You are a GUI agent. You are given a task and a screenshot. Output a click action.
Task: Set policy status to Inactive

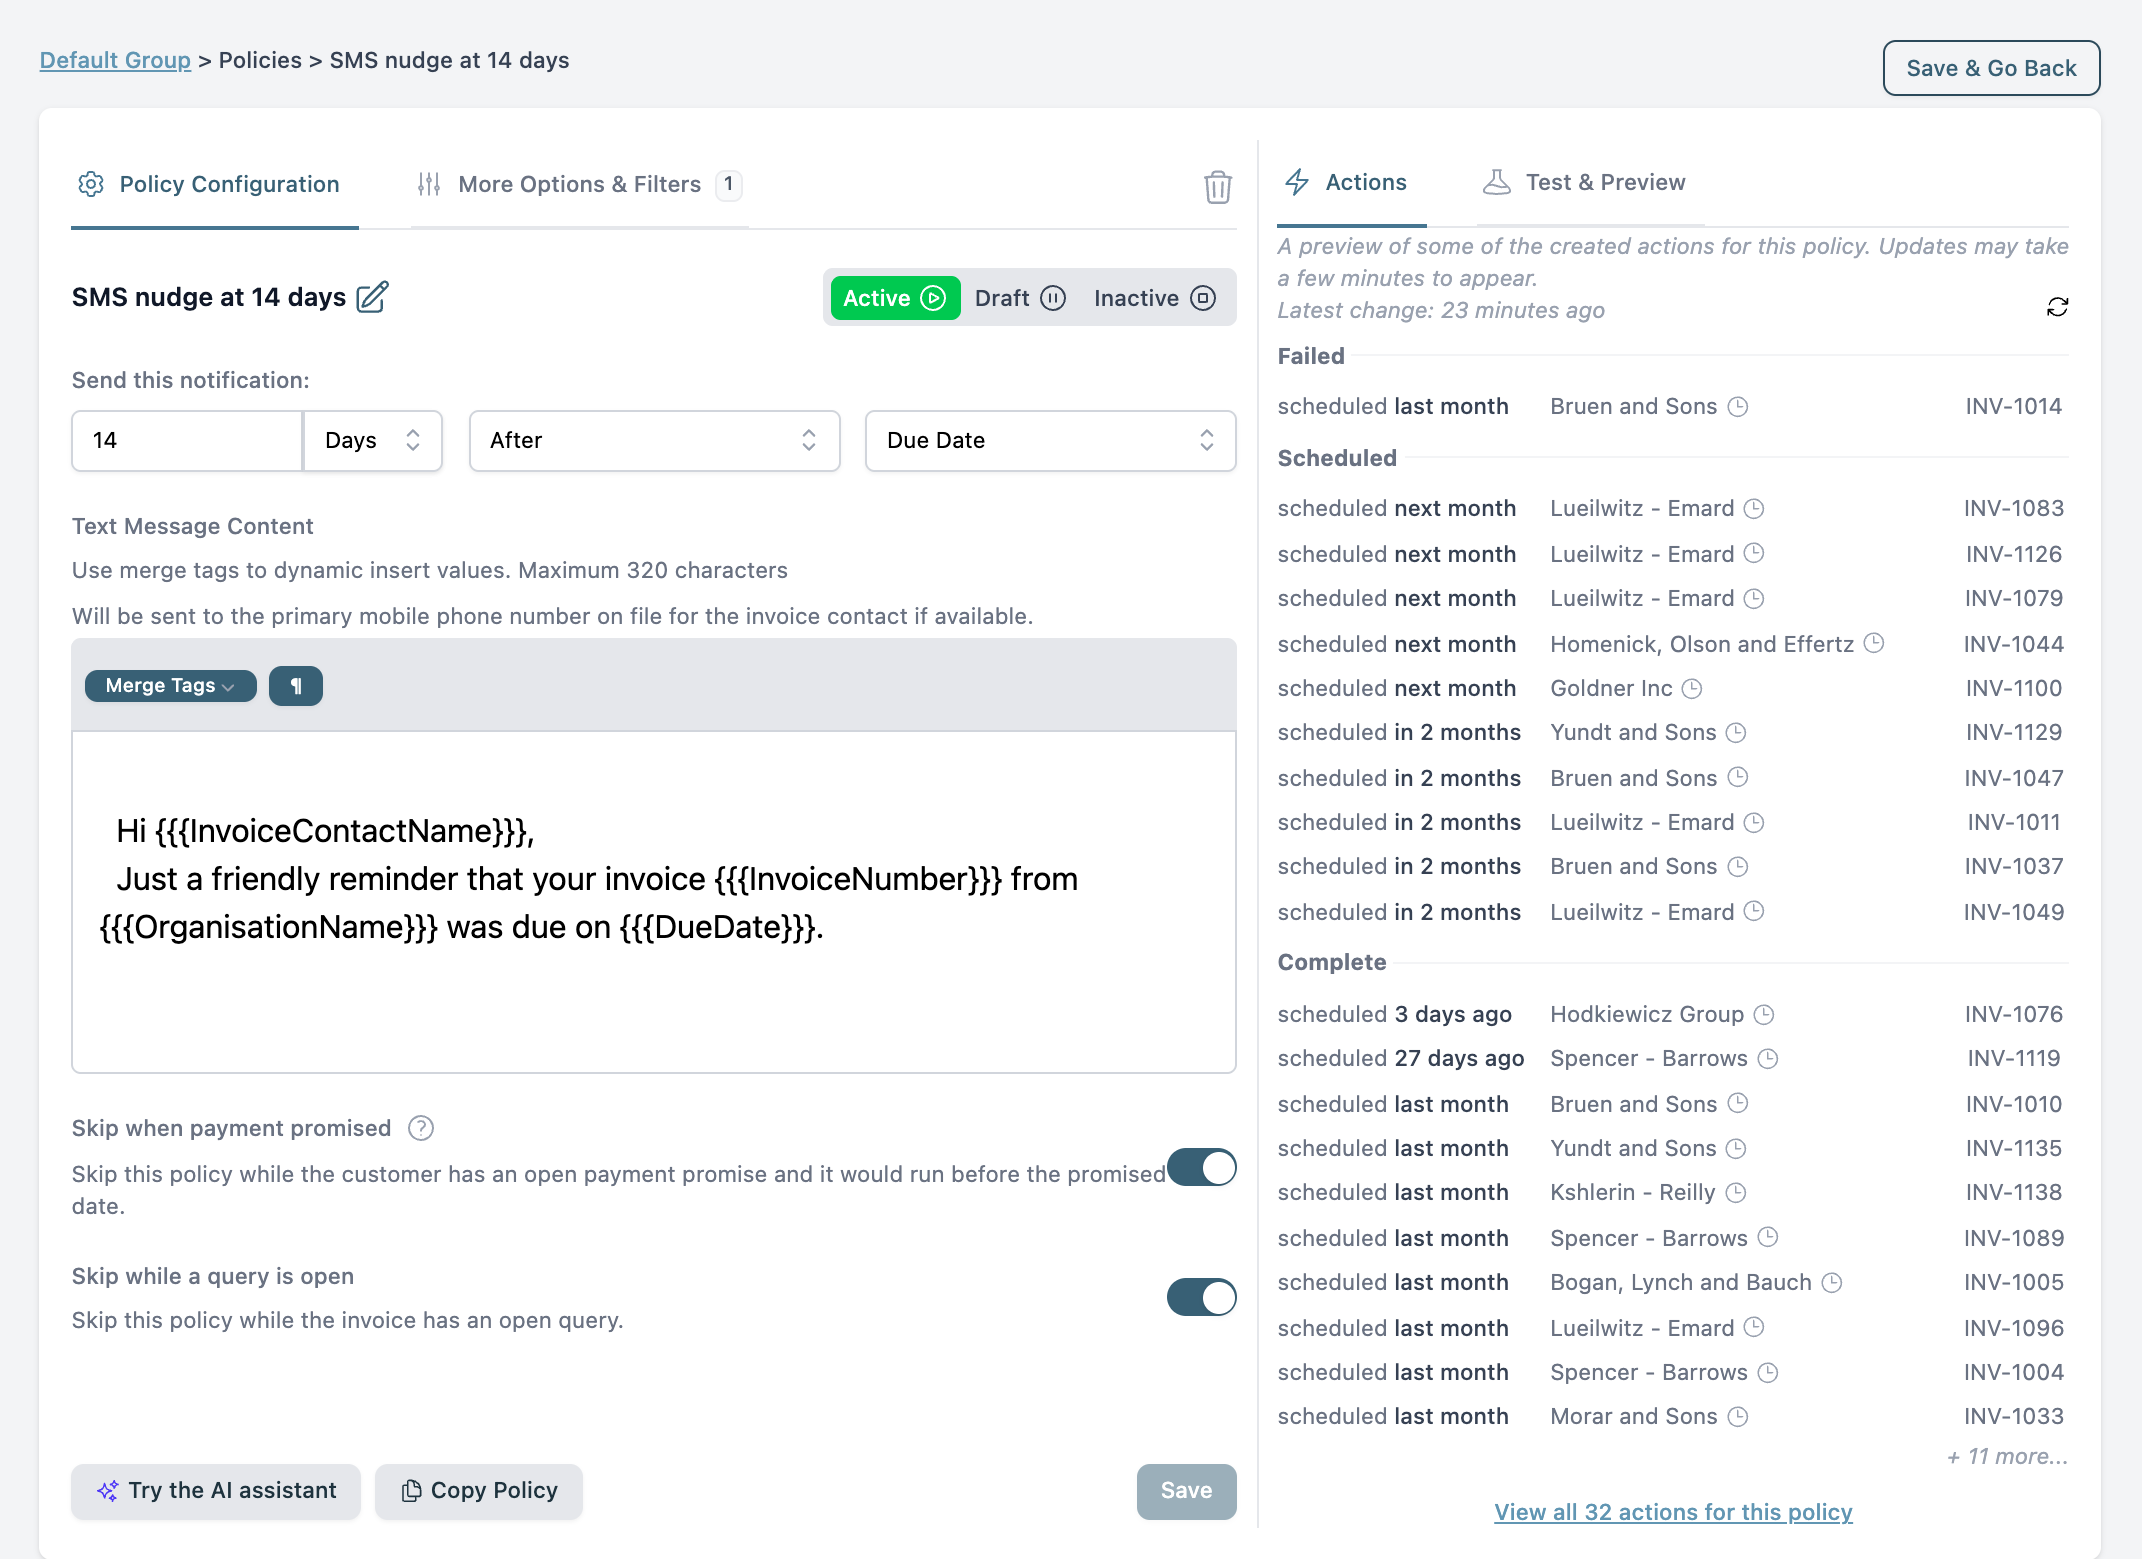[x=1155, y=298]
